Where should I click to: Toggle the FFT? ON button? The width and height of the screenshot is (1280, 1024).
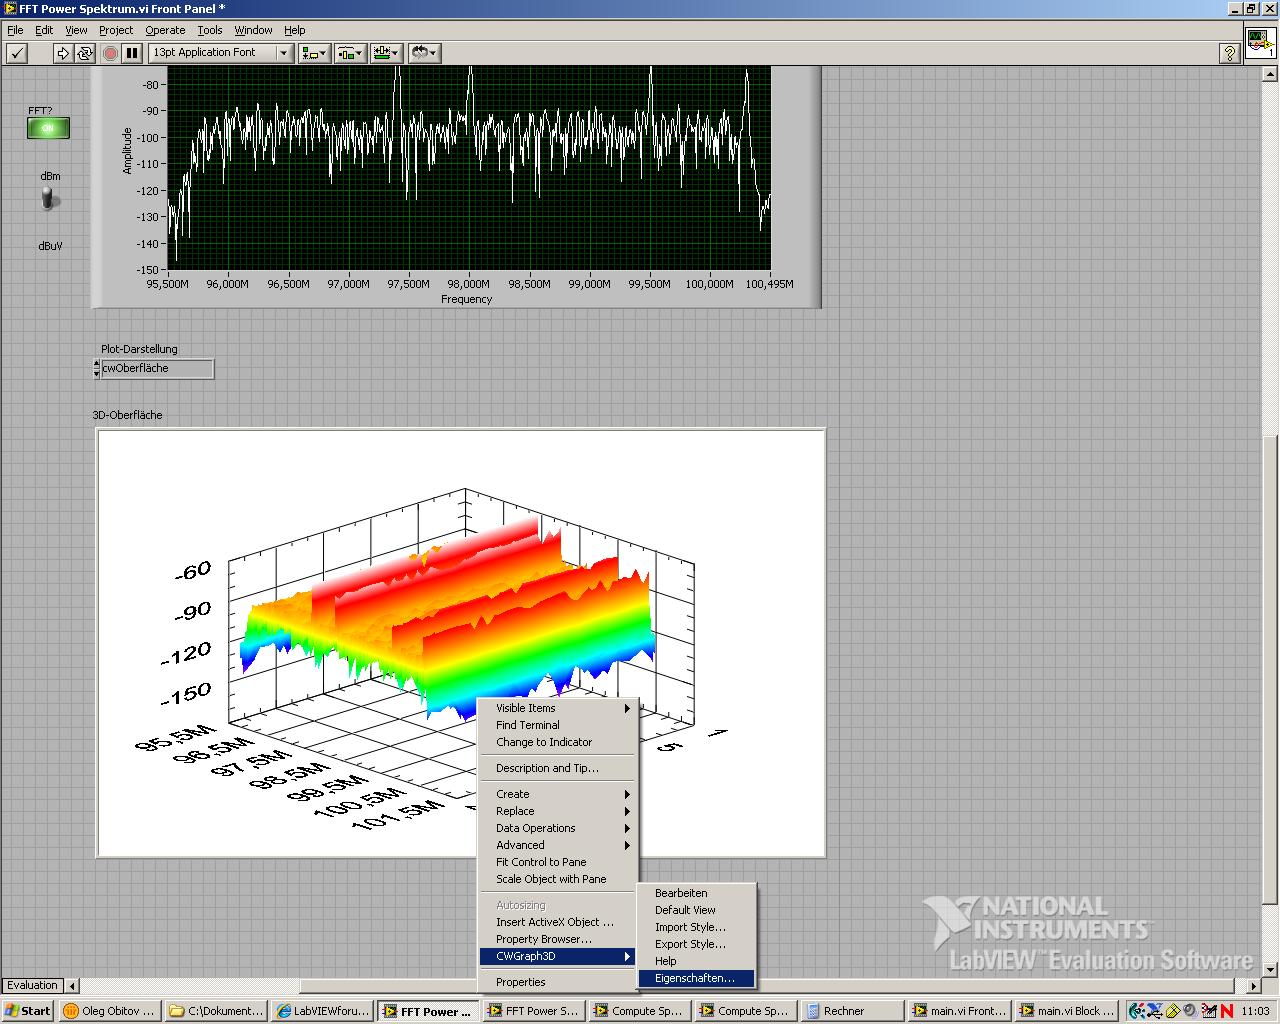[x=48, y=128]
